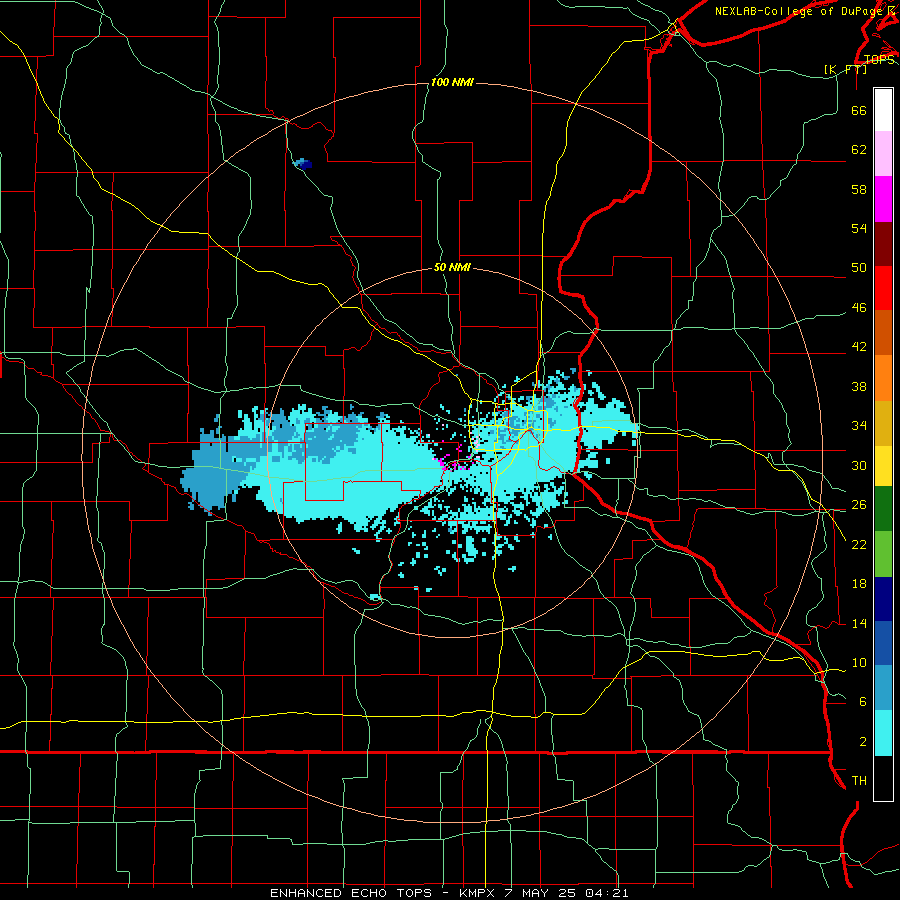Click the black TH threshold legend swatch

tap(883, 778)
